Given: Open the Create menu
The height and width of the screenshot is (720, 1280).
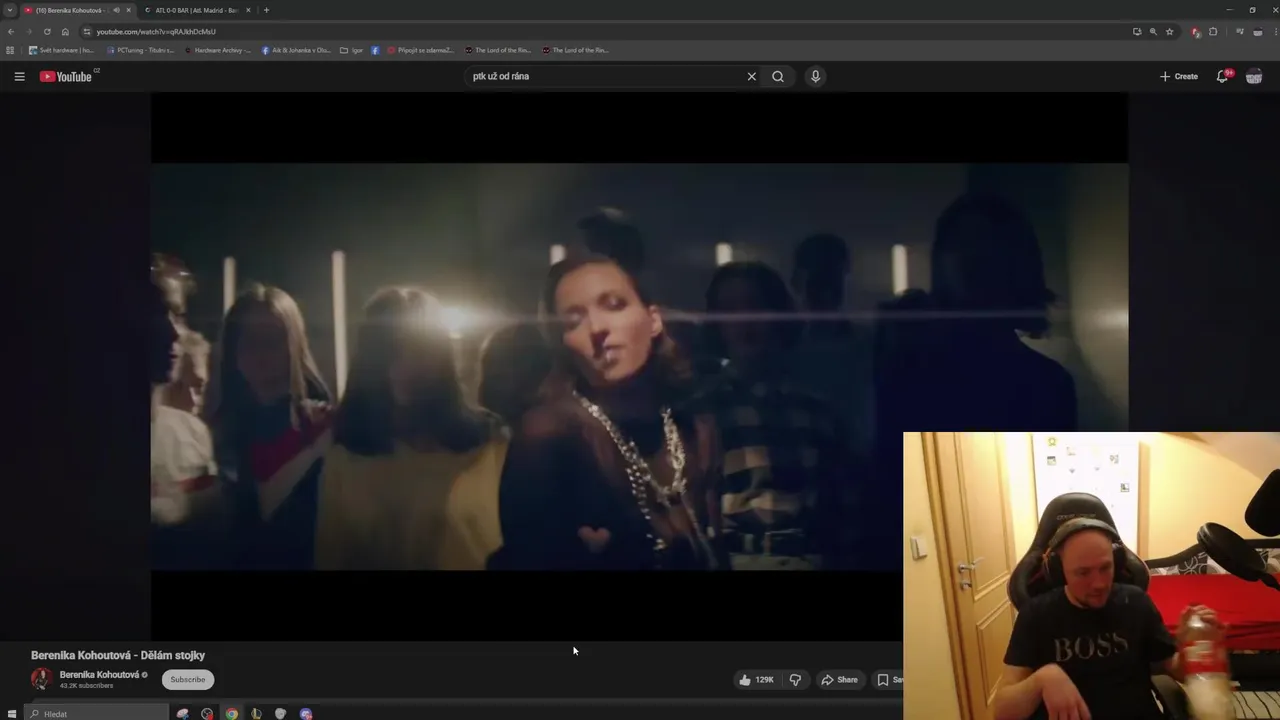Looking at the screenshot, I should tap(1179, 76).
